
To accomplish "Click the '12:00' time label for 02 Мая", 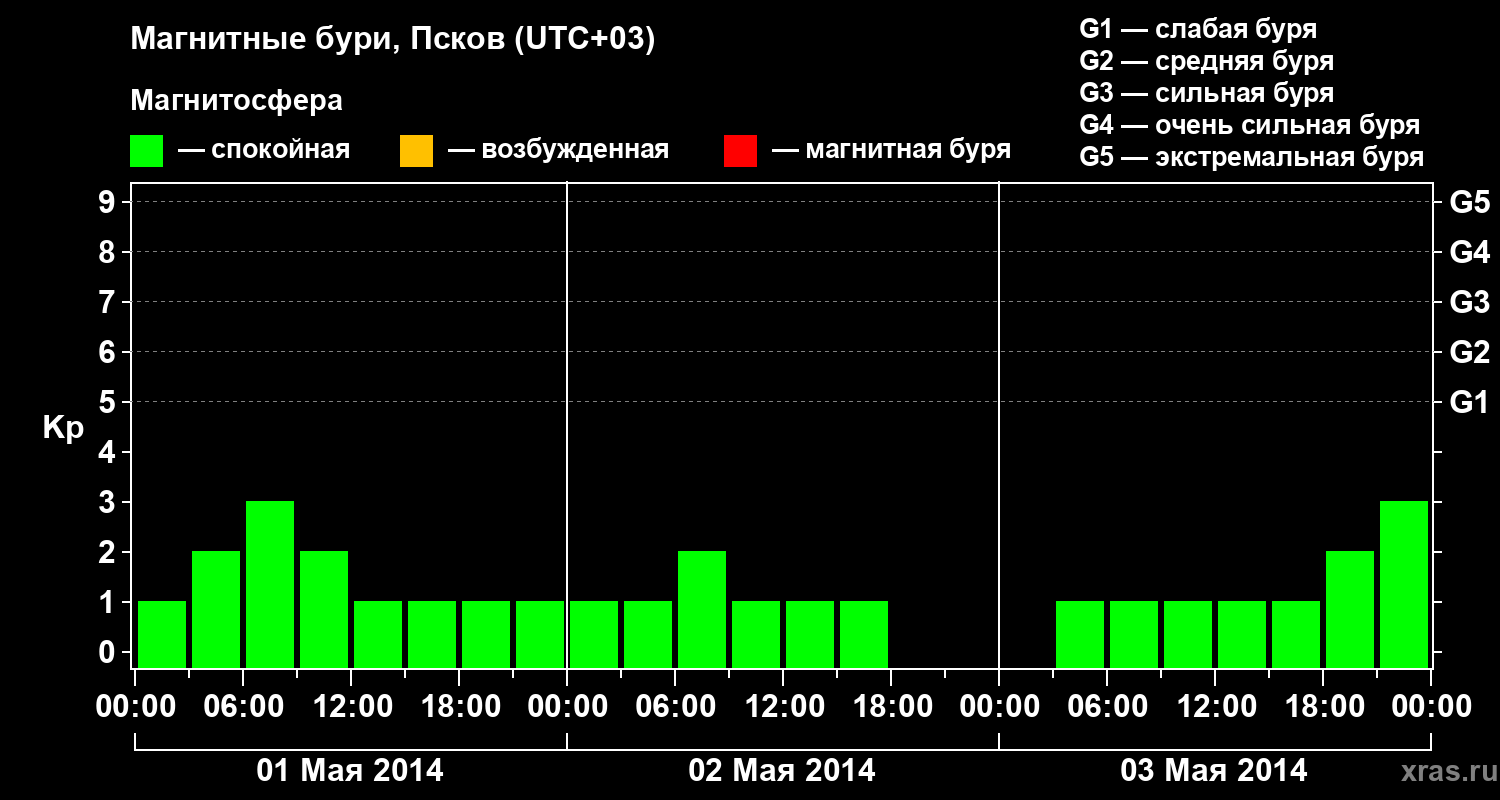I will [783, 707].
